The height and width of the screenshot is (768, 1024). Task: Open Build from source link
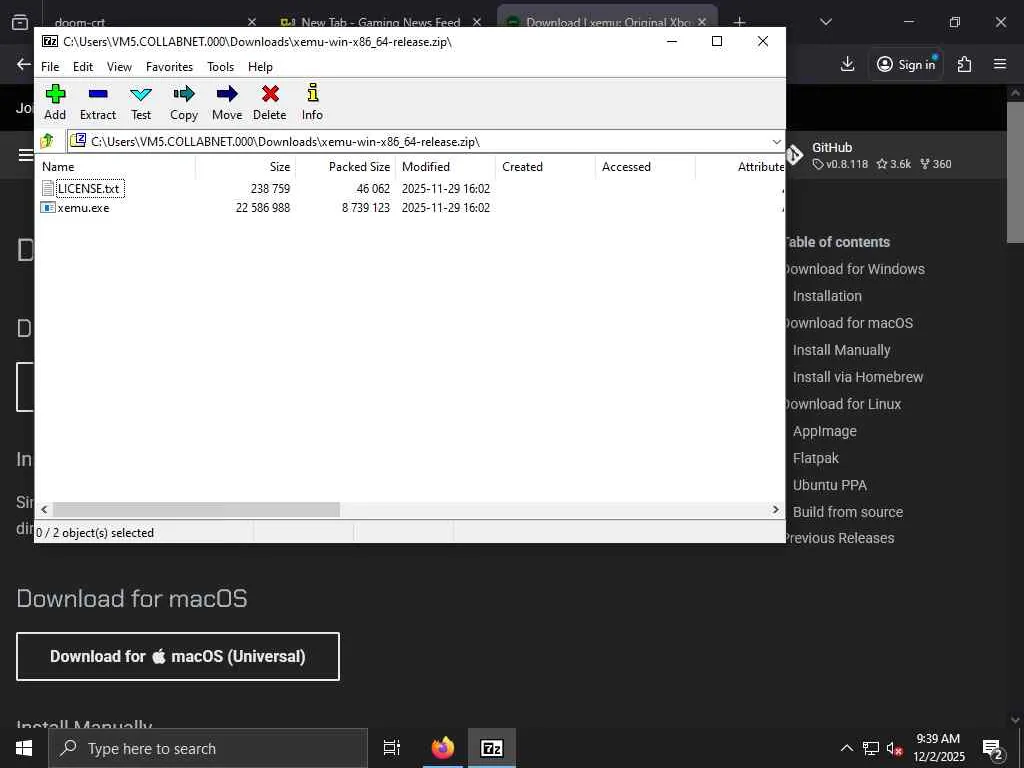tap(848, 512)
